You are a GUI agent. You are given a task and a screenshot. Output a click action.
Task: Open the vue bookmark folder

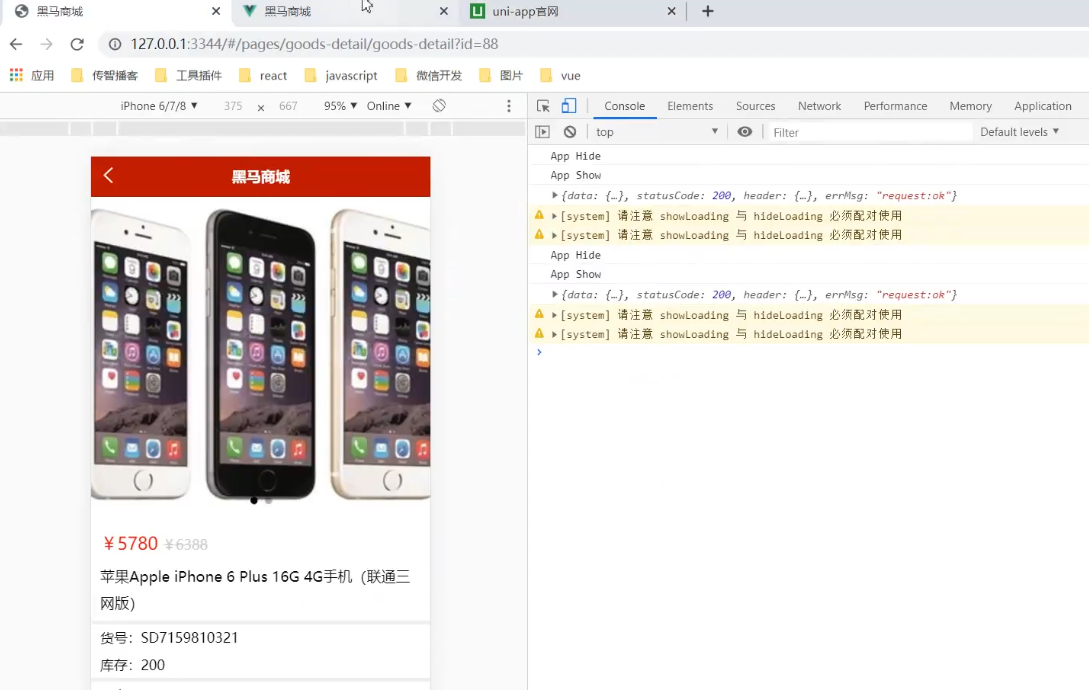click(x=560, y=75)
